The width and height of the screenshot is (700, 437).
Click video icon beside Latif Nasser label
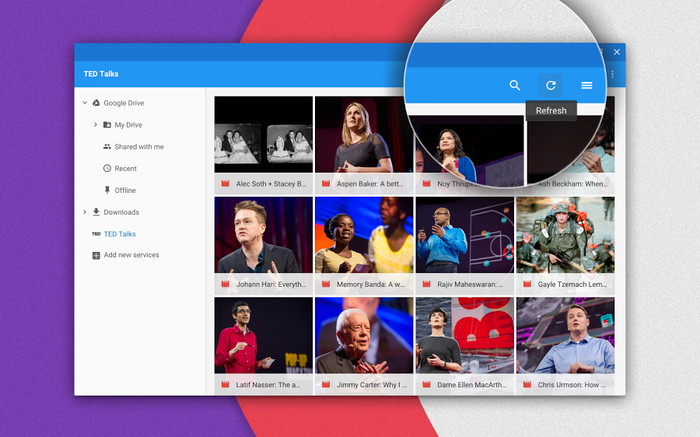[225, 384]
